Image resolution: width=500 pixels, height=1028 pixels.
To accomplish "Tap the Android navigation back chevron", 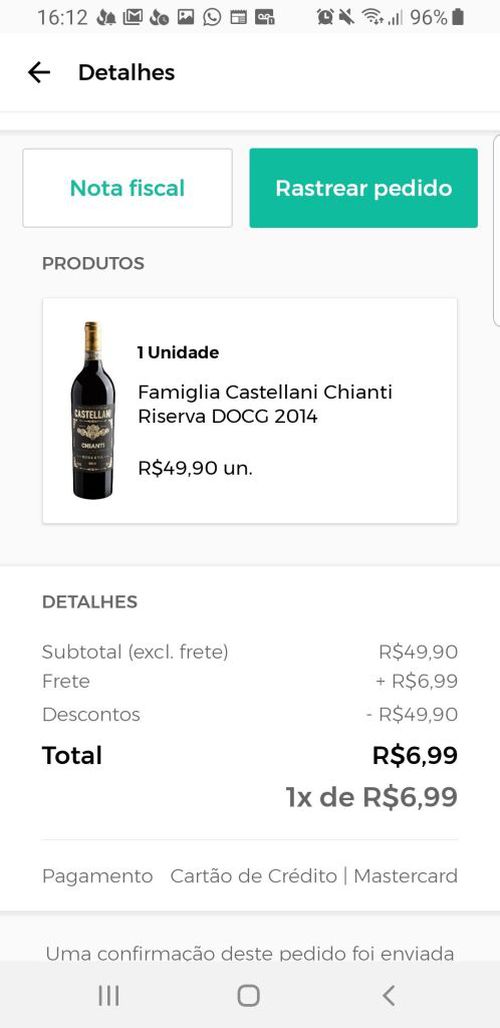I will [x=389, y=995].
